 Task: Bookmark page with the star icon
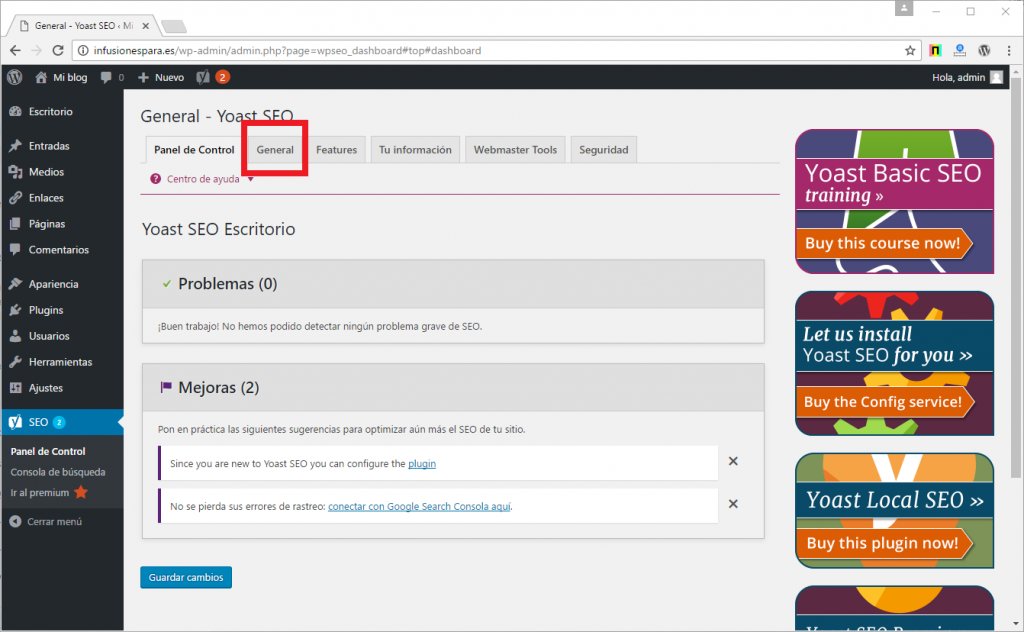[x=910, y=50]
